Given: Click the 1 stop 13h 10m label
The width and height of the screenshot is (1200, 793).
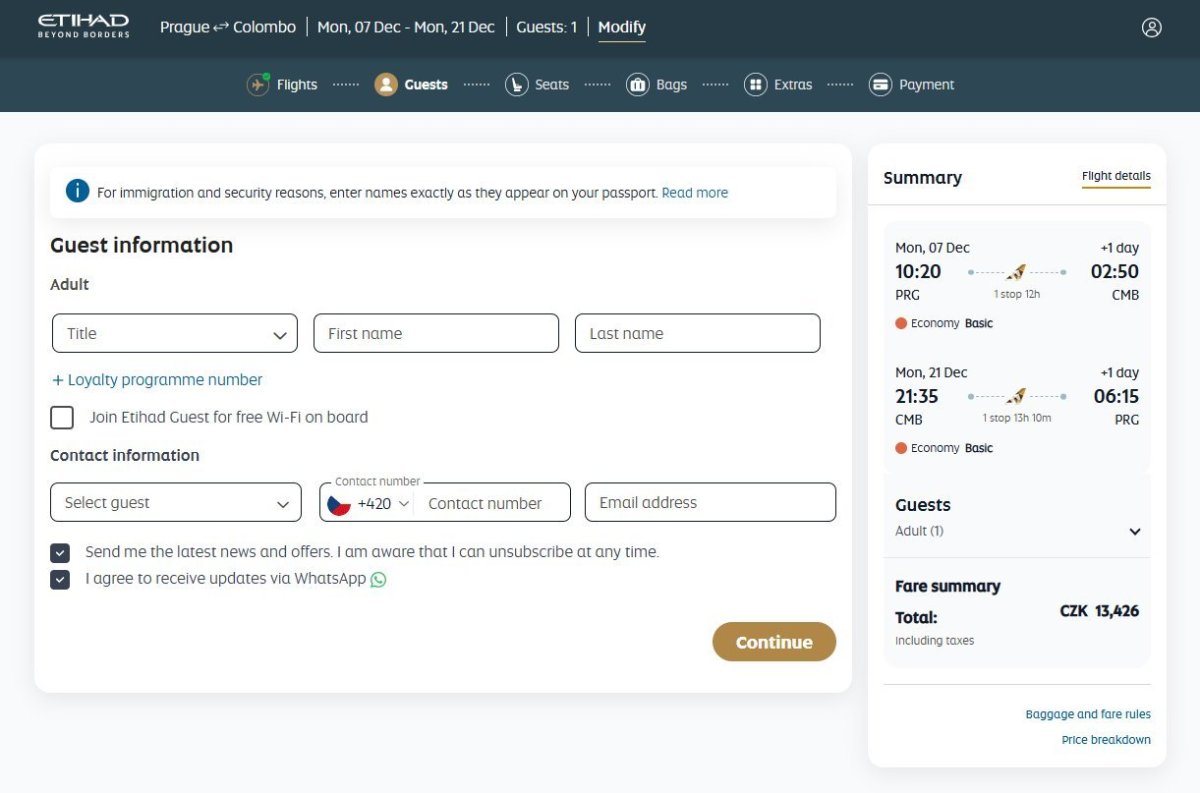Looking at the screenshot, I should tap(1016, 418).
